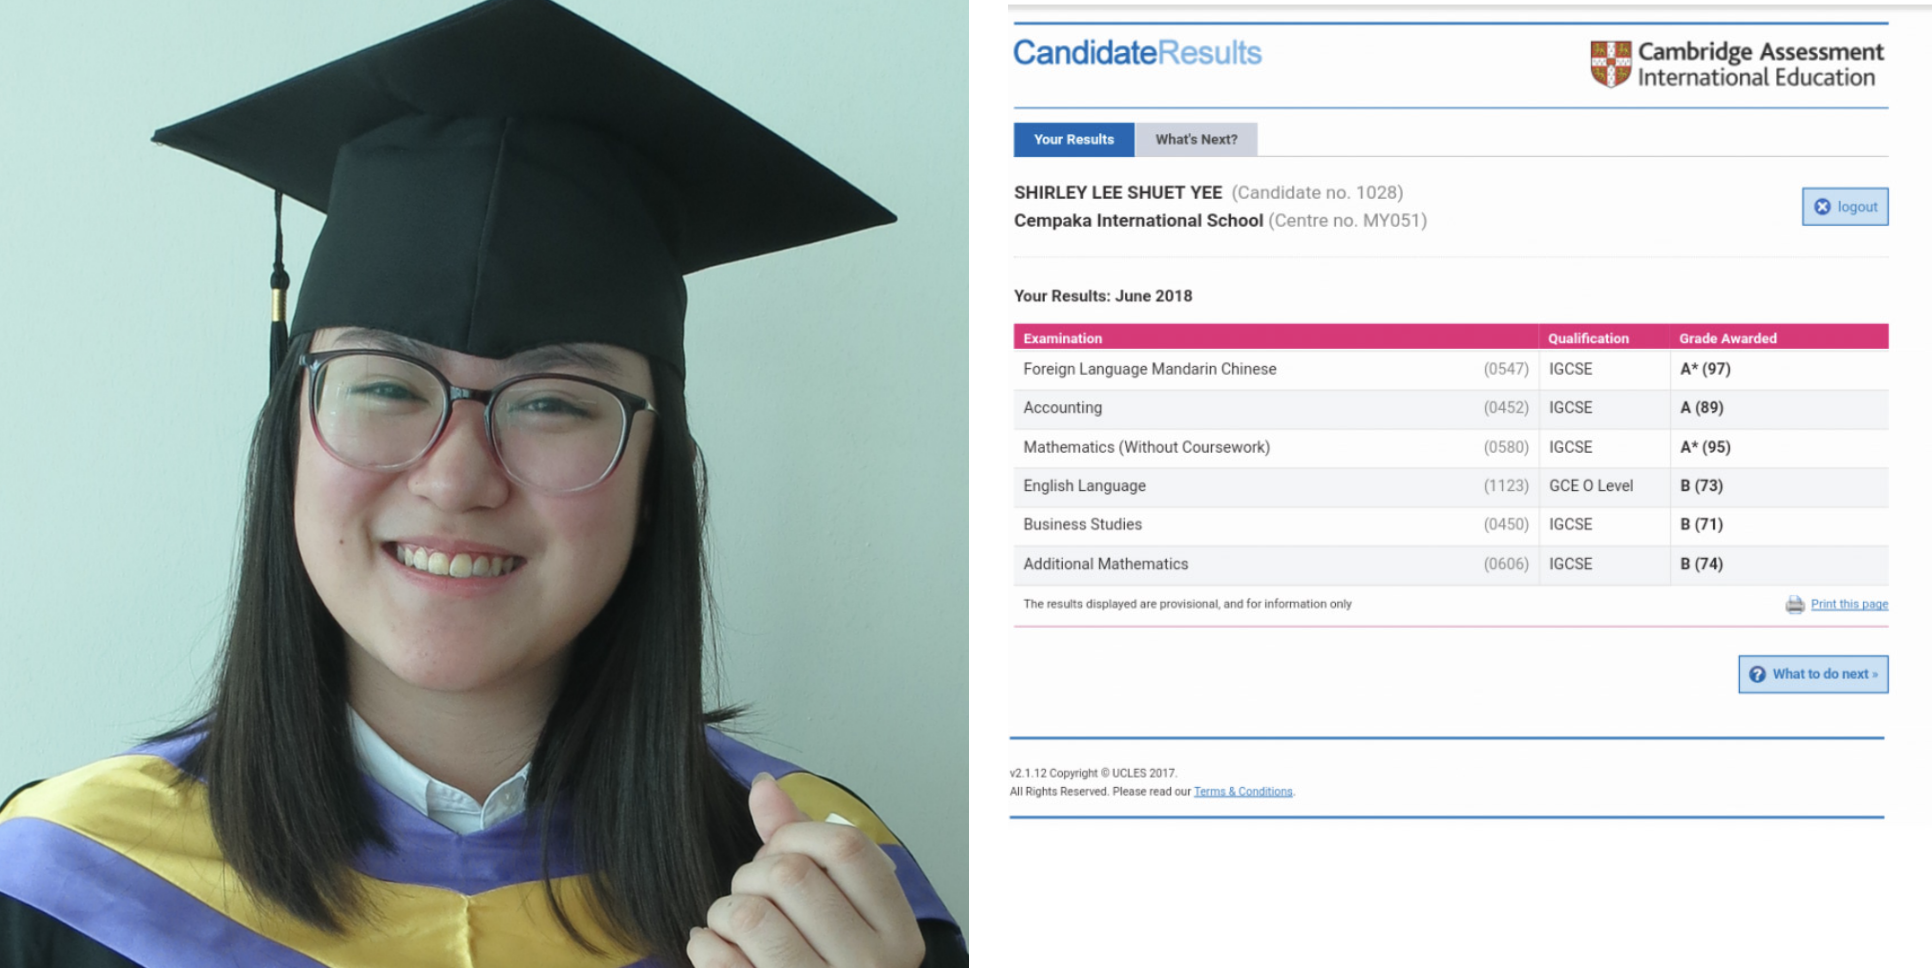Select the Accounting examination row
Screen dimensions: 1932x968
(x=1451, y=408)
